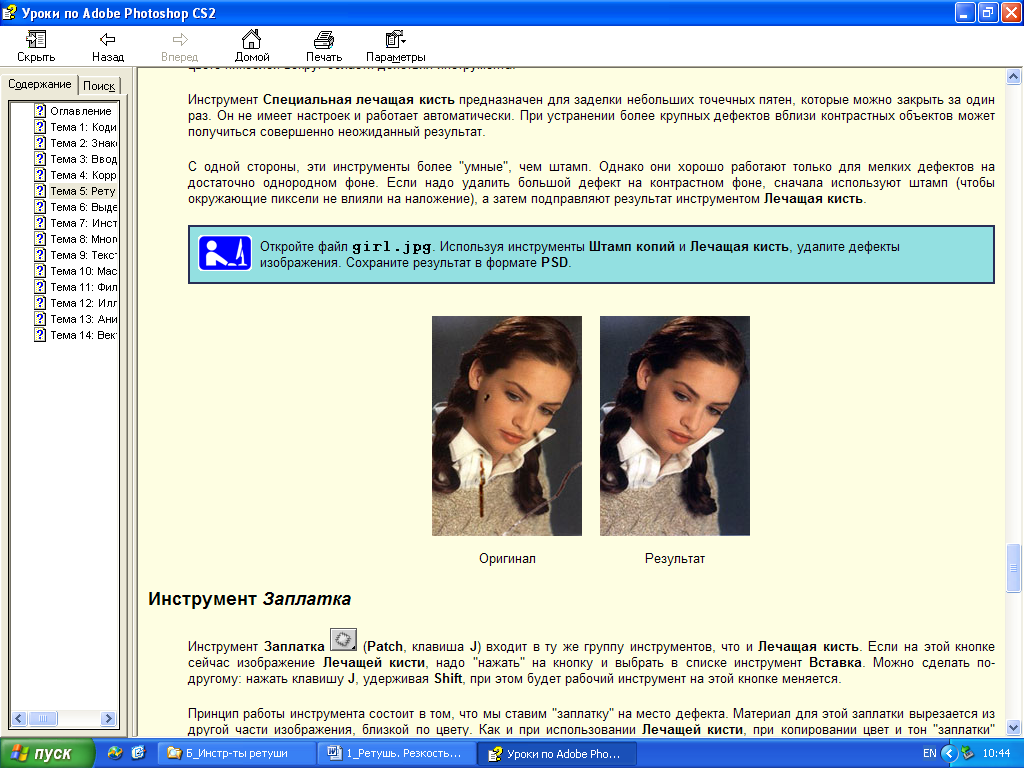Click the content pane scroll down arrow
Image resolution: width=1024 pixels, height=768 pixels.
pyautogui.click(x=1014, y=727)
